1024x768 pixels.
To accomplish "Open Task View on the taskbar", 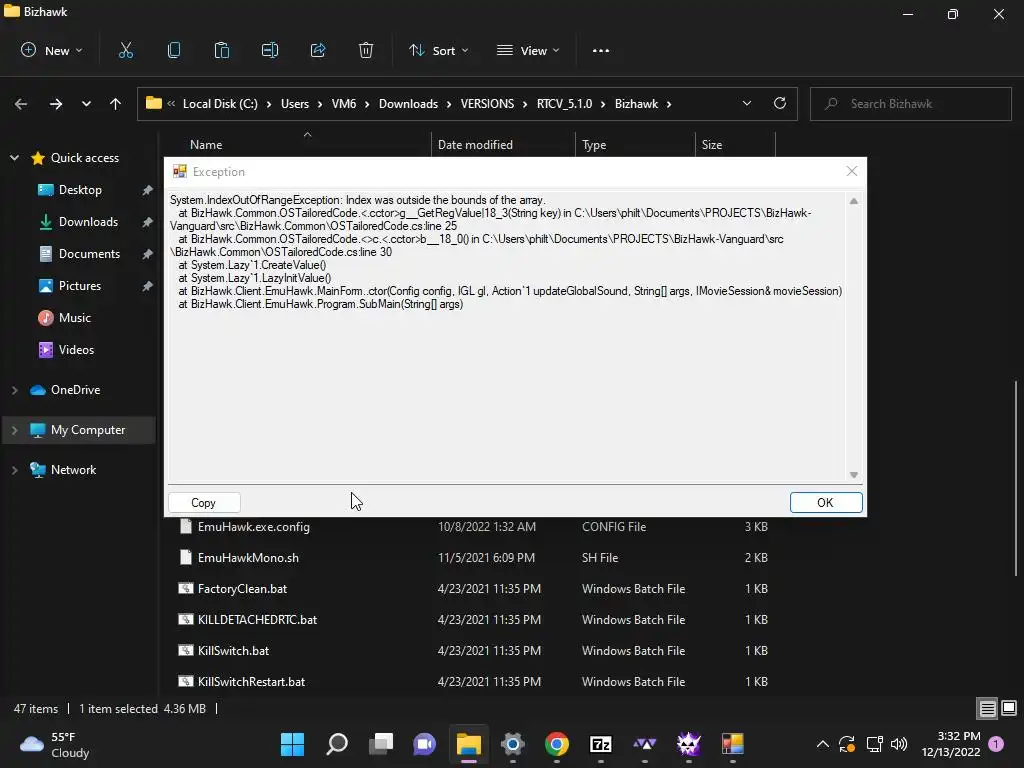I will (x=381, y=744).
